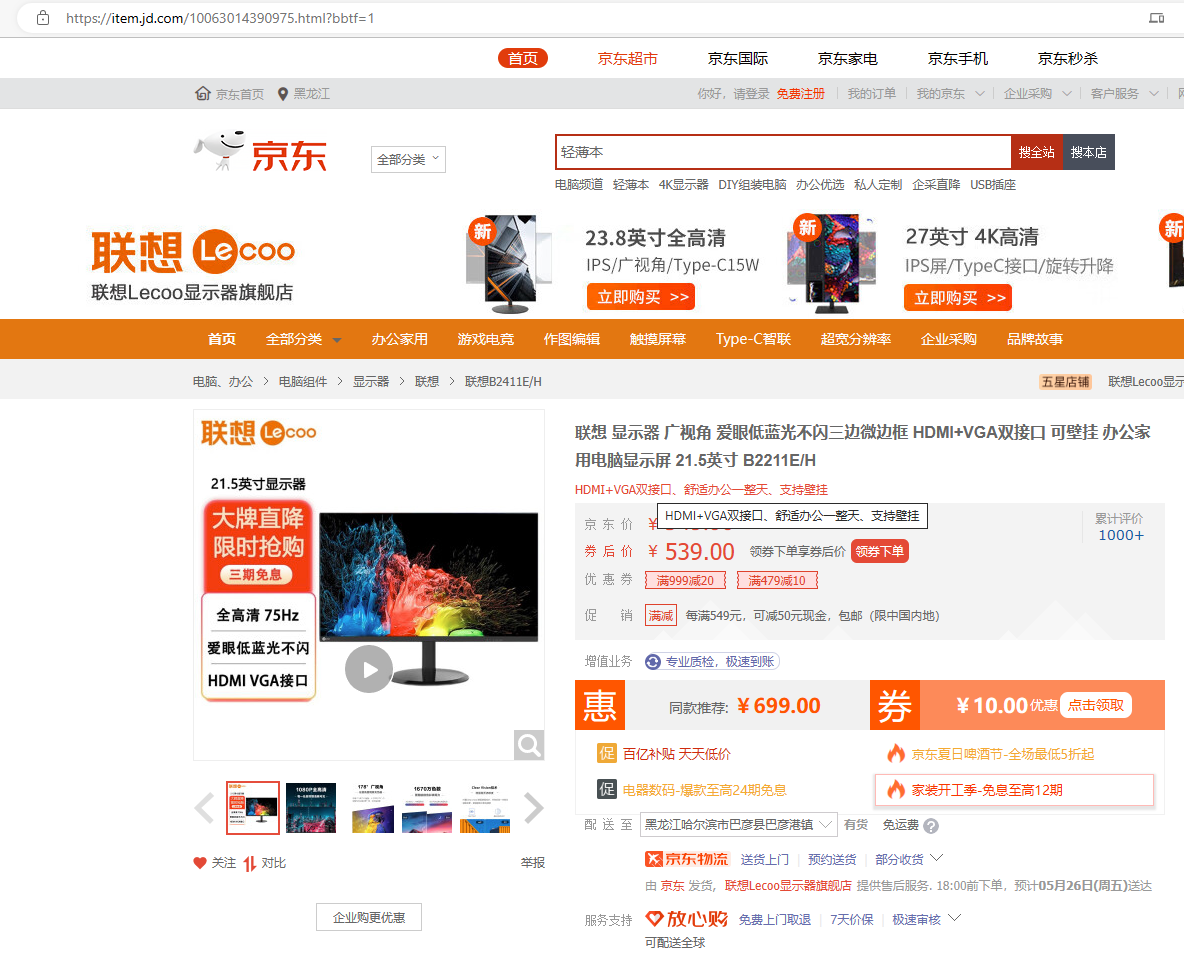Click the location pin icon beside 黑龙江

click(282, 94)
